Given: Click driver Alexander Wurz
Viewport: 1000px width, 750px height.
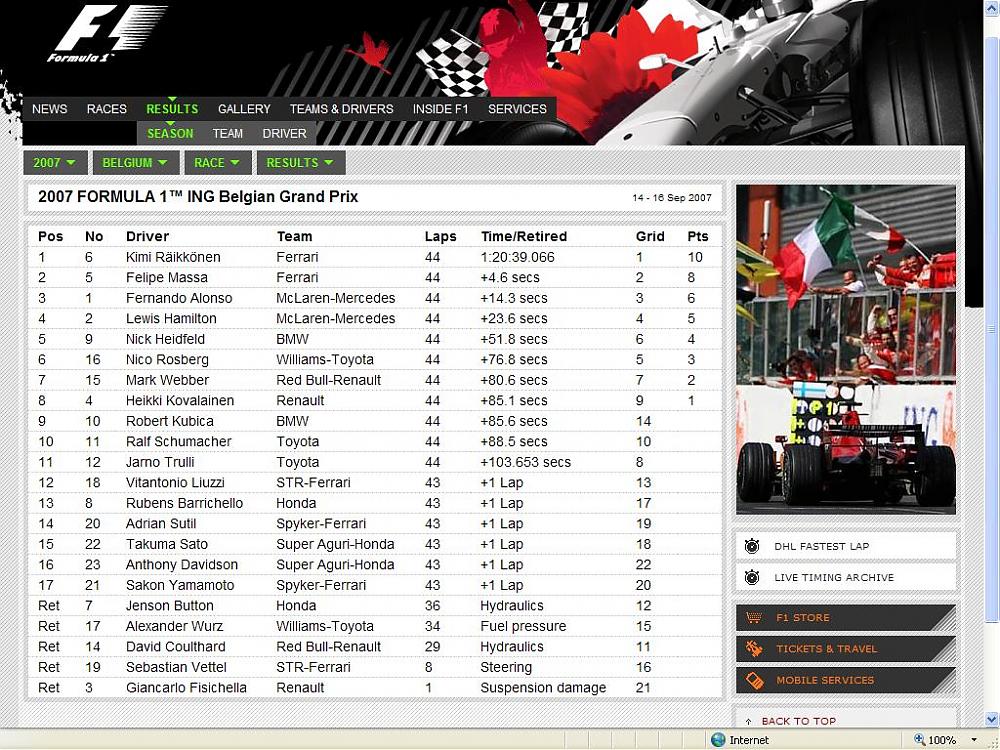Looking at the screenshot, I should click(x=174, y=626).
